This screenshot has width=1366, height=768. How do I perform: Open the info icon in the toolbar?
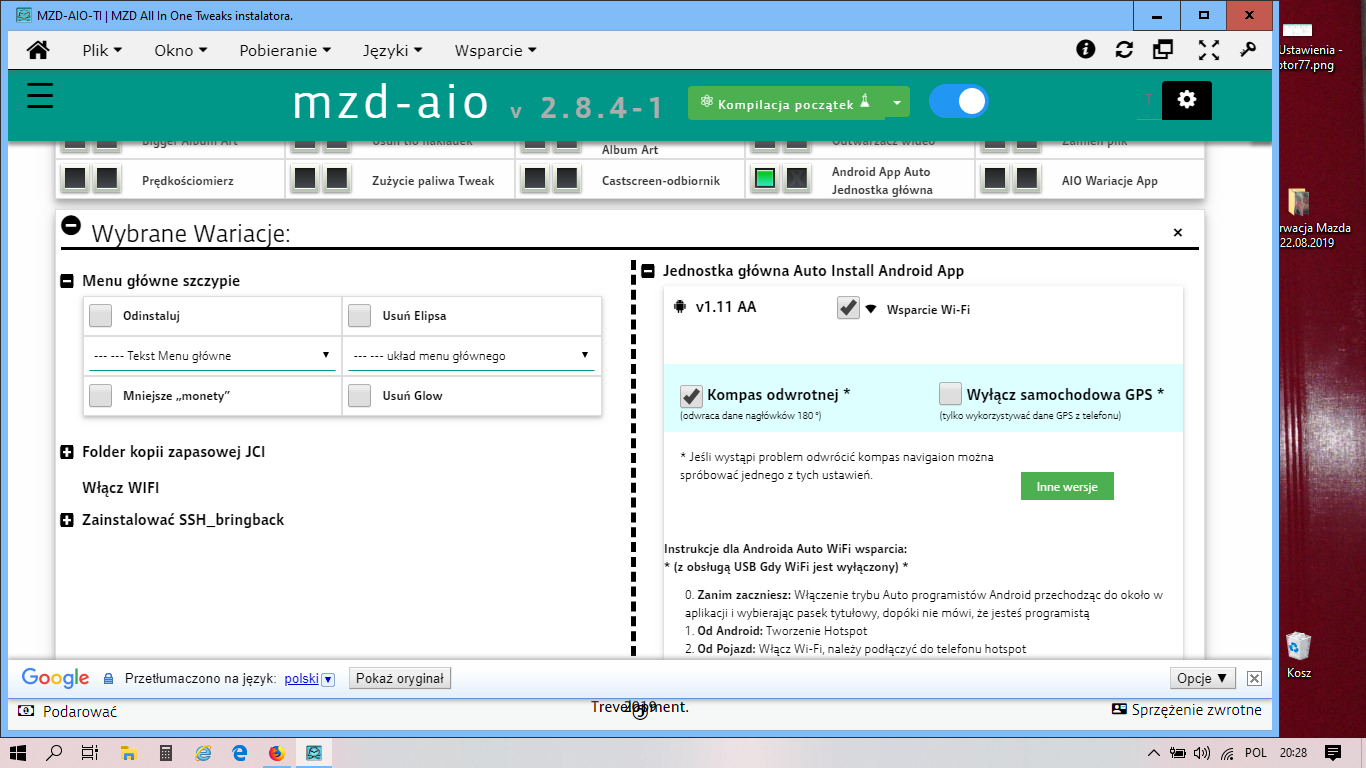coord(1085,50)
